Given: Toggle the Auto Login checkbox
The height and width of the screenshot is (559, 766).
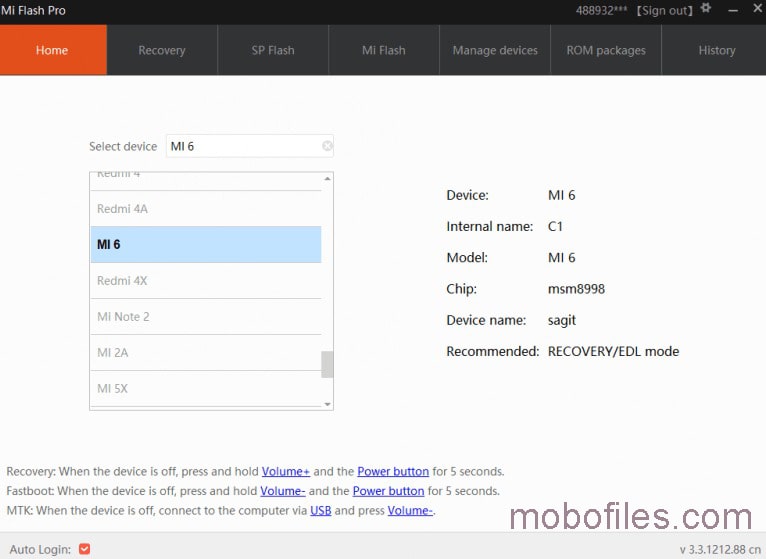Looking at the screenshot, I should click(85, 549).
